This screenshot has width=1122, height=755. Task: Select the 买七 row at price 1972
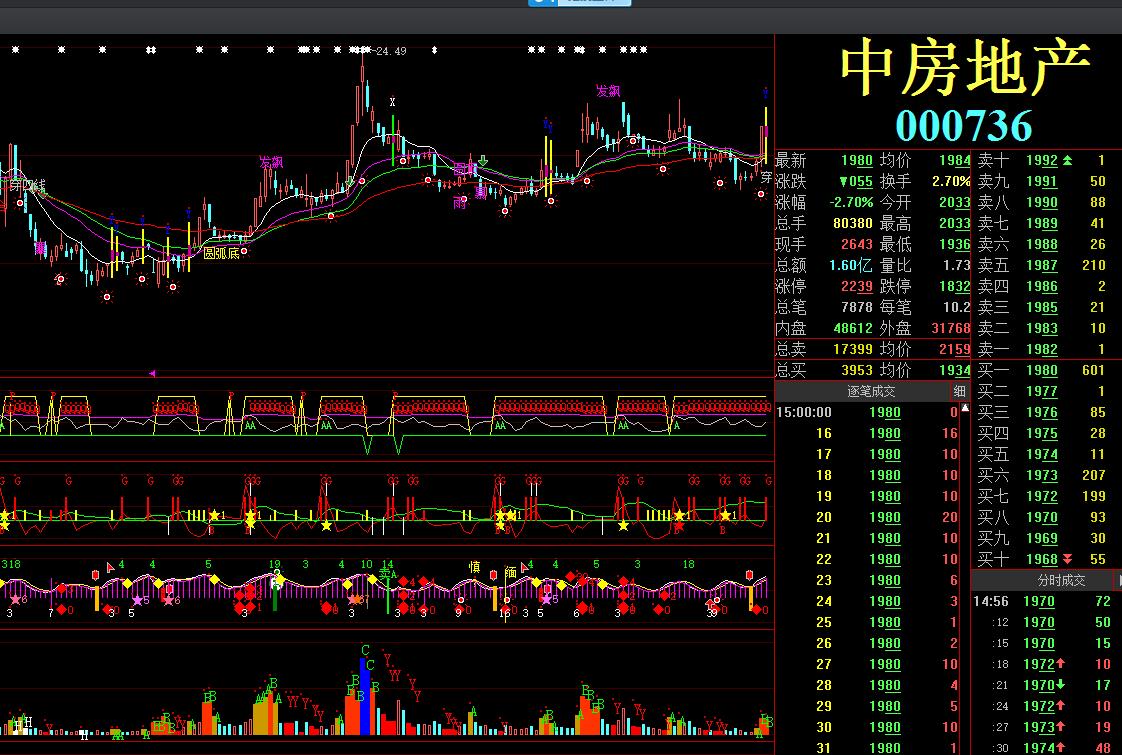click(1046, 496)
